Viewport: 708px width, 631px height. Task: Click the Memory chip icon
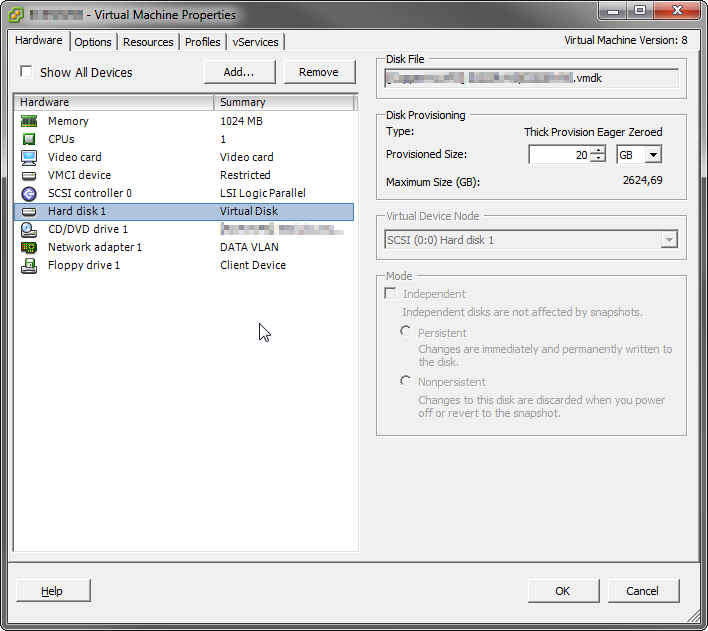click(29, 121)
